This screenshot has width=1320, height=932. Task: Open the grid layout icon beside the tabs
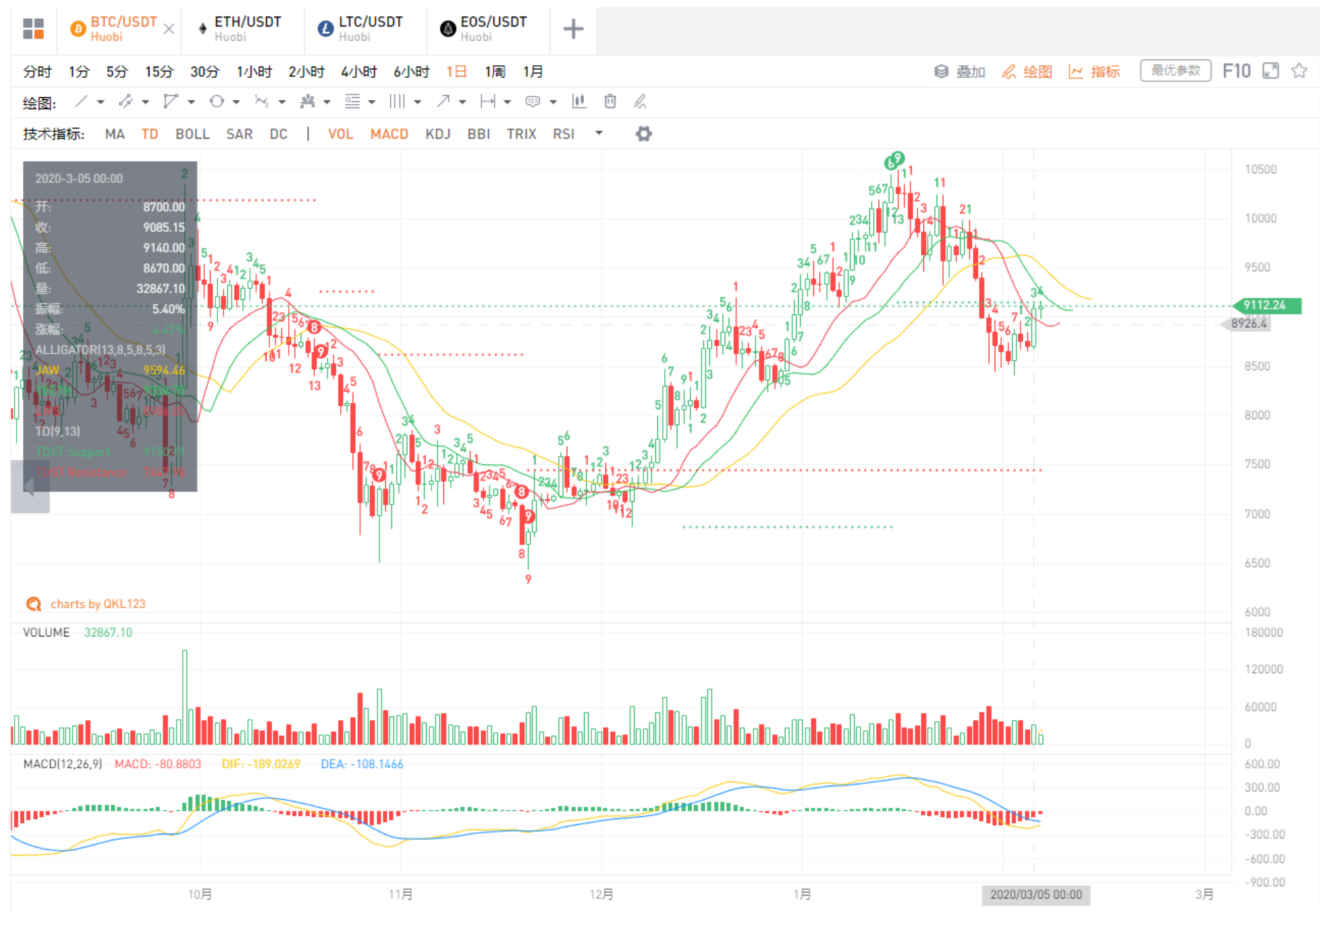33,29
